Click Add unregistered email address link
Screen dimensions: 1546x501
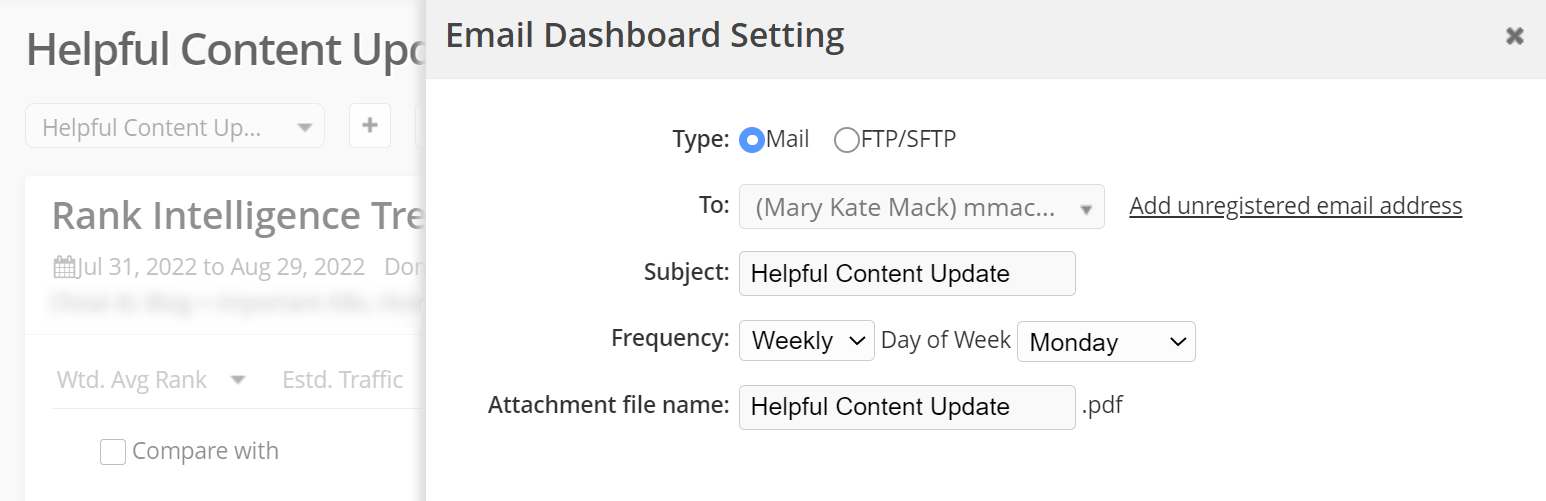pyautogui.click(x=1295, y=206)
